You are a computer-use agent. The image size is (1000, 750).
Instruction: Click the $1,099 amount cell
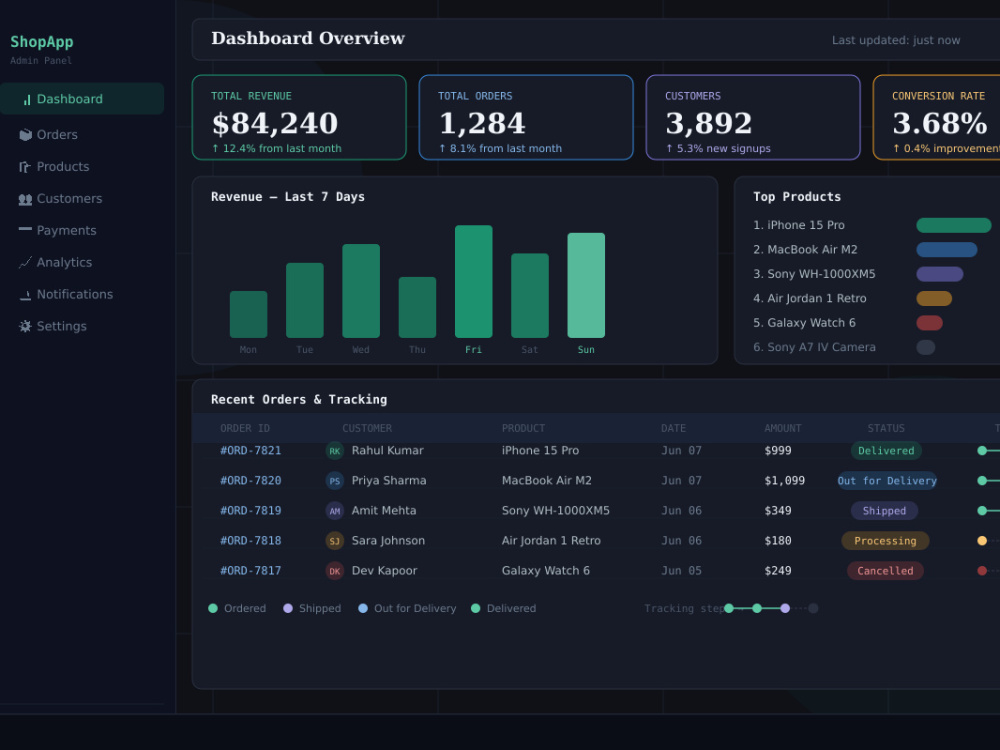pyautogui.click(x=784, y=481)
